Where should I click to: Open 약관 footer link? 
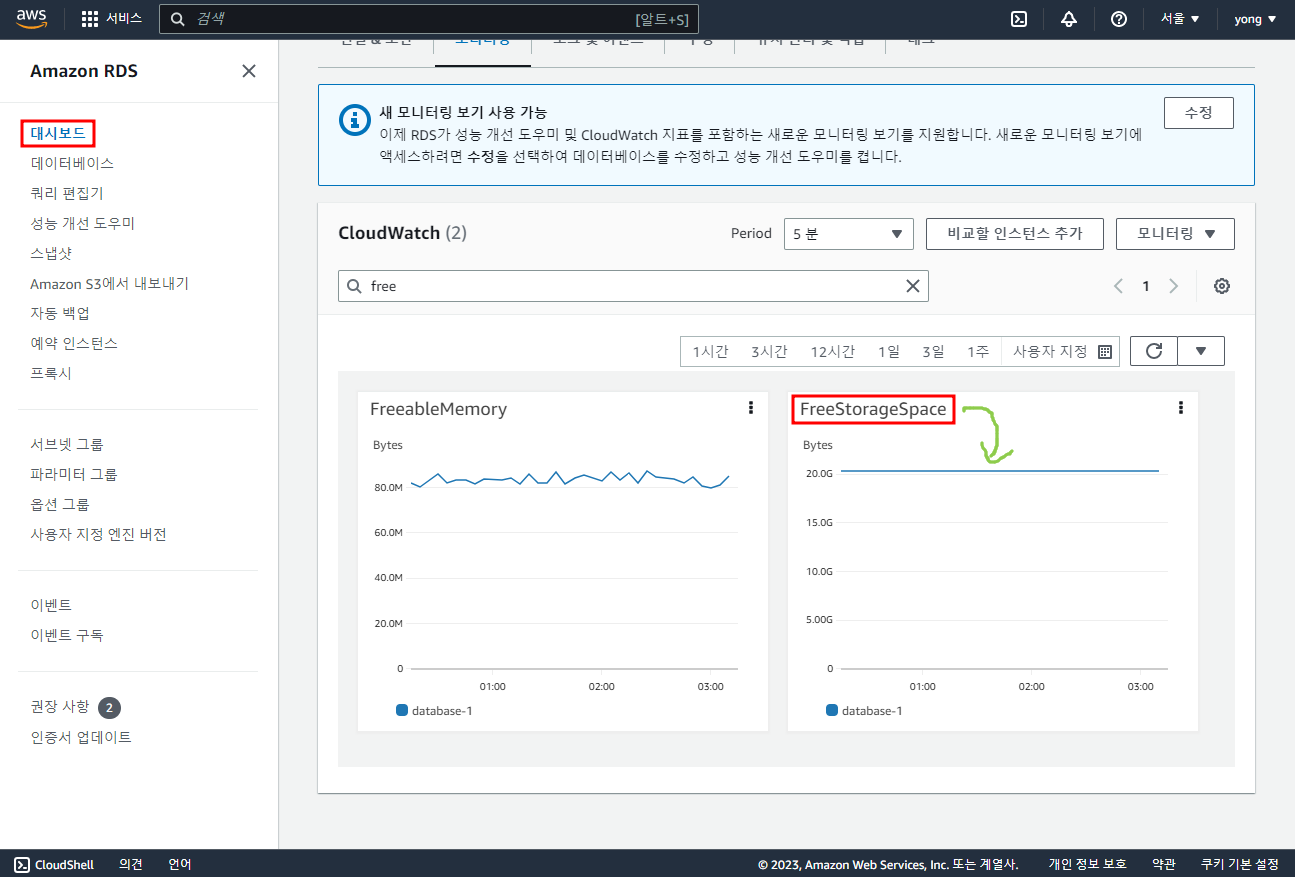click(x=1164, y=864)
